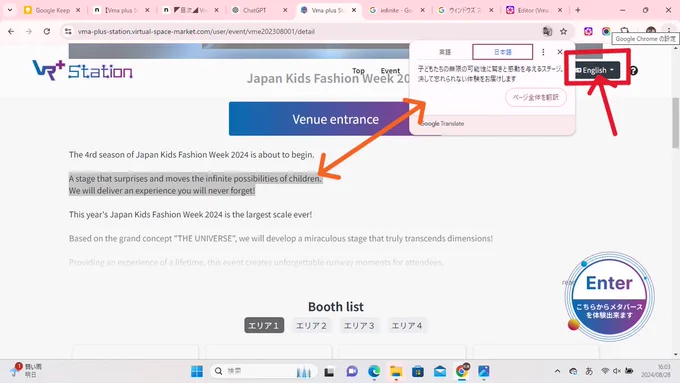Click the 'This year's Japan Kids Fashion Week' line
680x383 pixels.
[x=190, y=214]
